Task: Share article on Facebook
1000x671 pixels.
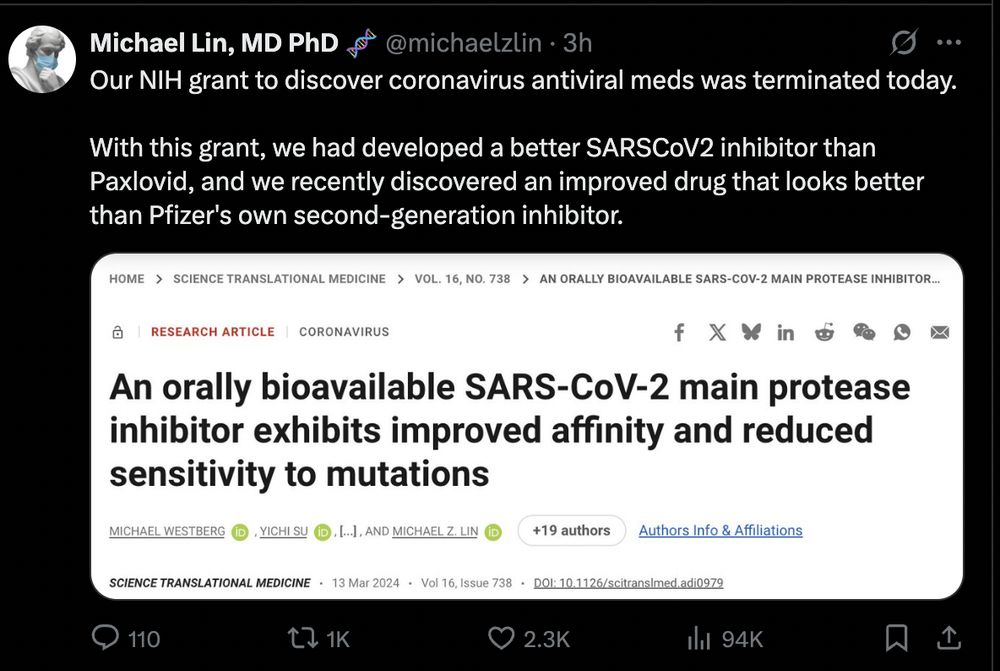Action: 680,332
